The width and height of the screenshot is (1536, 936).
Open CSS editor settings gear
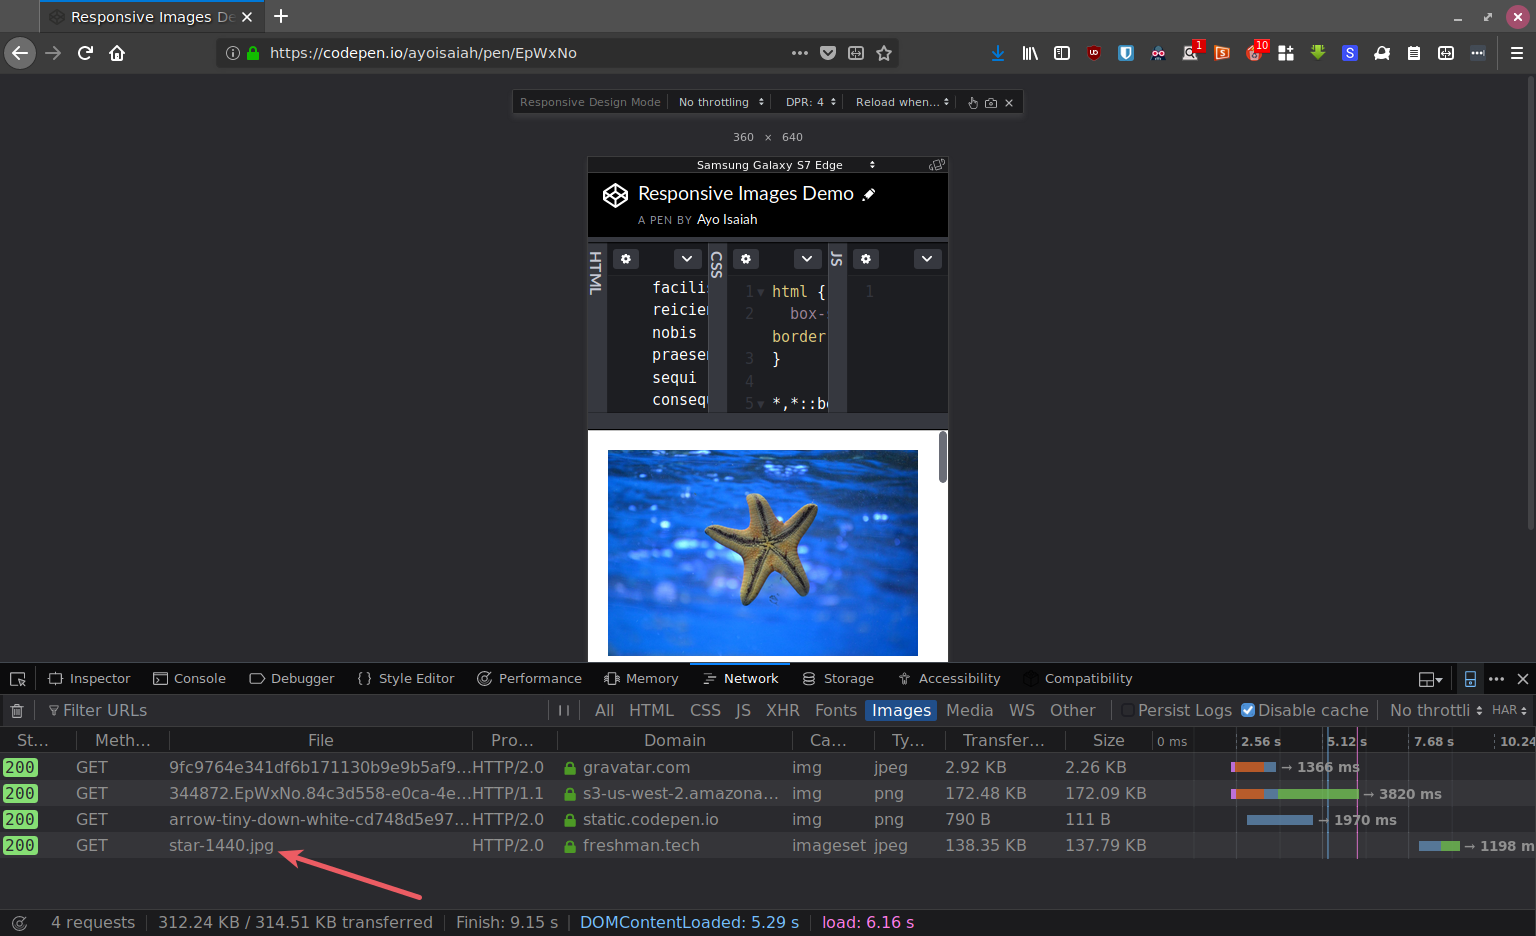[x=746, y=259]
